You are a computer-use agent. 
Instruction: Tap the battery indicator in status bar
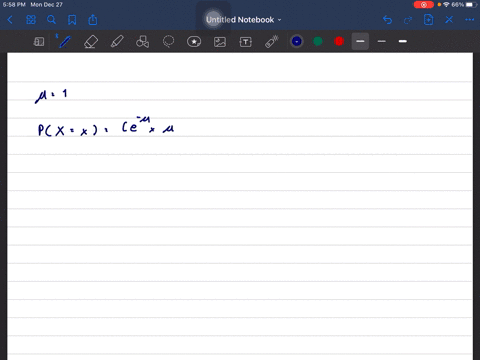pos(471,5)
